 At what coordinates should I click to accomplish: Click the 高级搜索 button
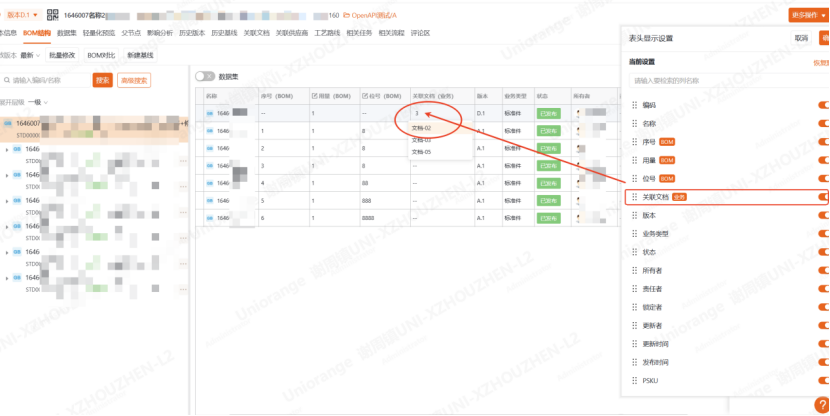tap(134, 80)
